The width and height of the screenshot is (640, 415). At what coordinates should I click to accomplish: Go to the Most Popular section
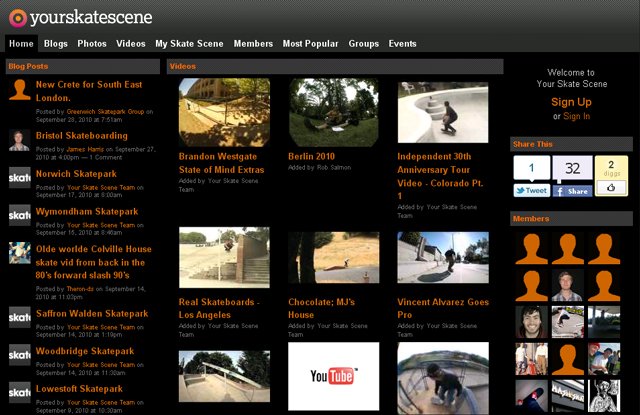310,44
